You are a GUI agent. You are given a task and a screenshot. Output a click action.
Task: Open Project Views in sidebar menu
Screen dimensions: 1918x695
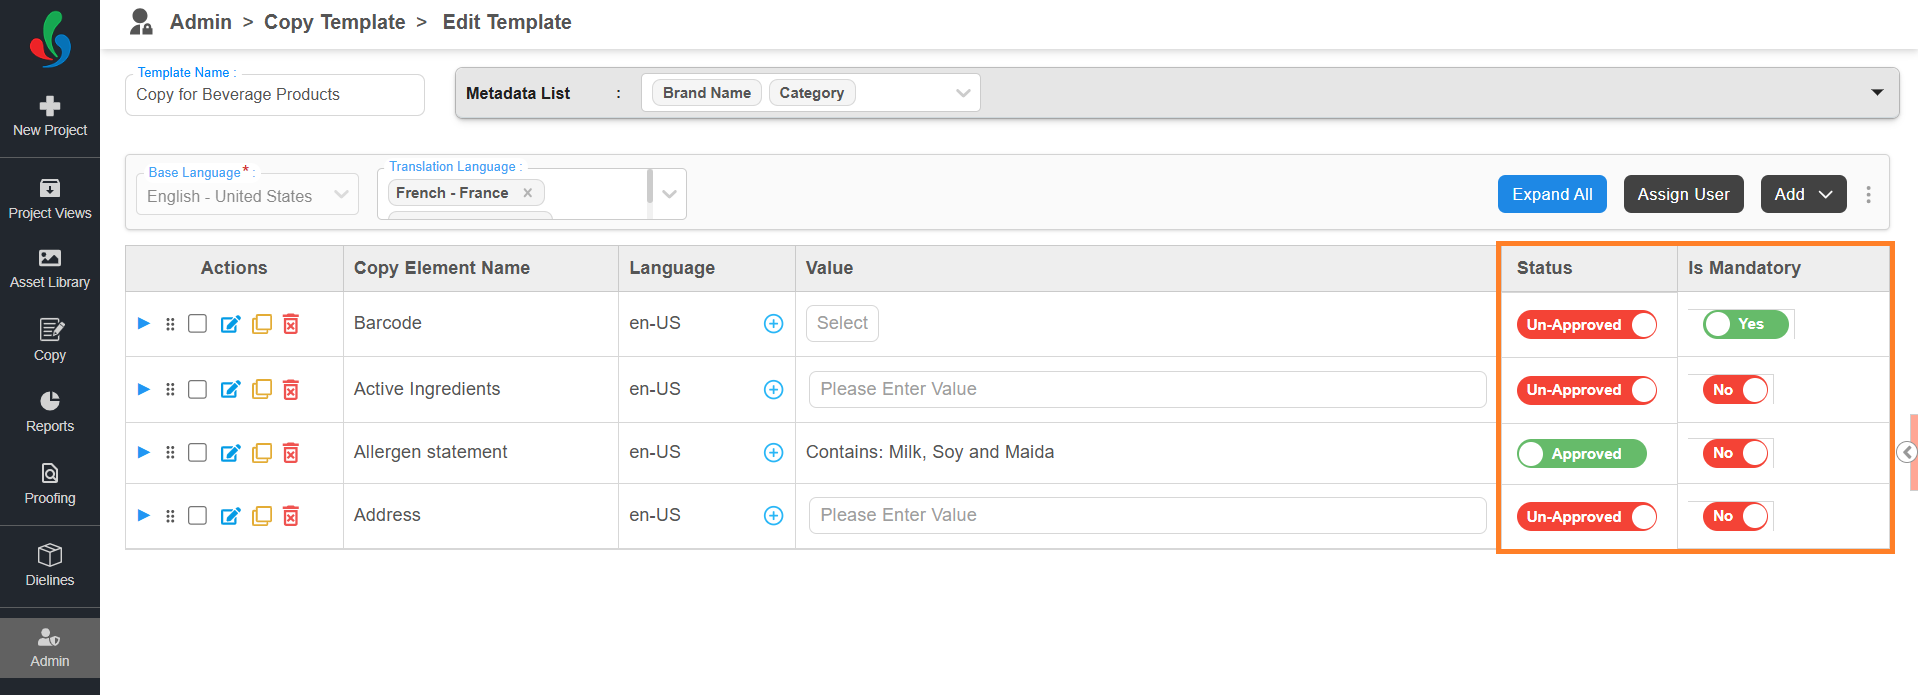50,199
